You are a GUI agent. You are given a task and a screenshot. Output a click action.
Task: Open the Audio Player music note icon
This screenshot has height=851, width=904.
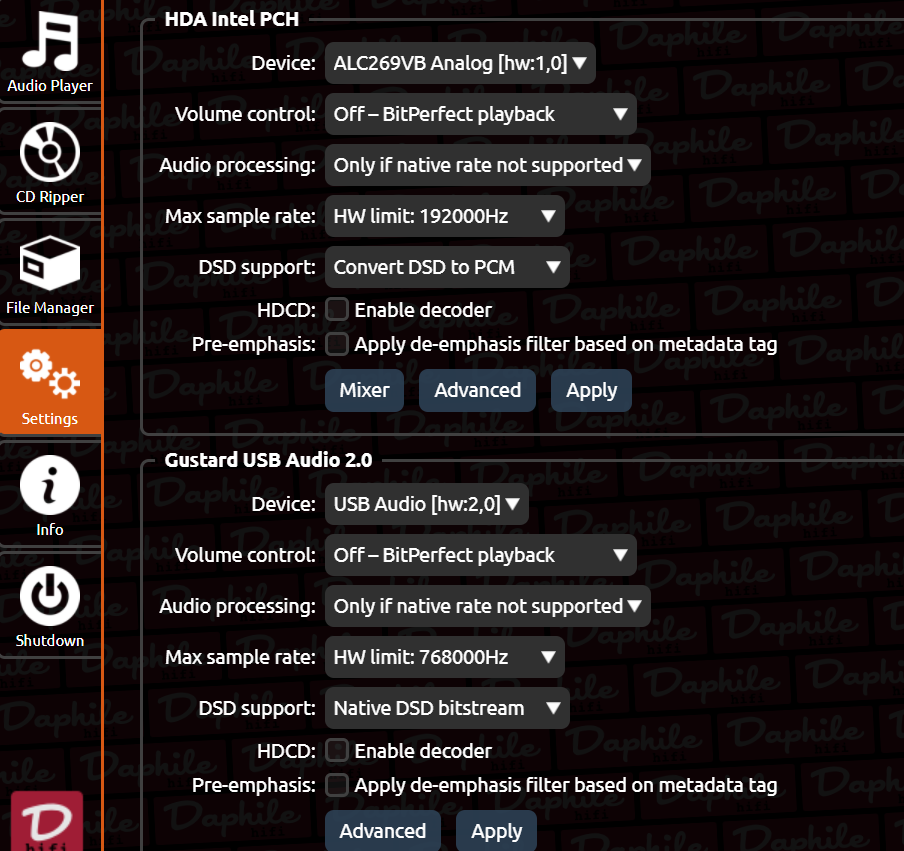(x=50, y=41)
